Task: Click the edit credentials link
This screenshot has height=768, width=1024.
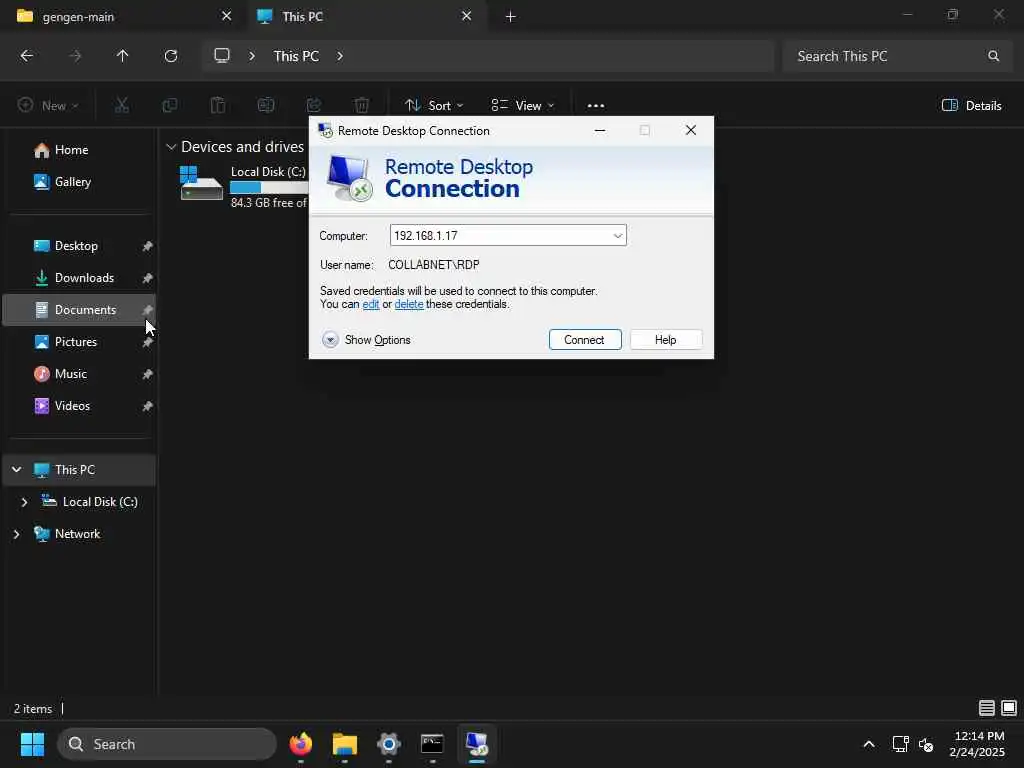Action: tap(370, 304)
